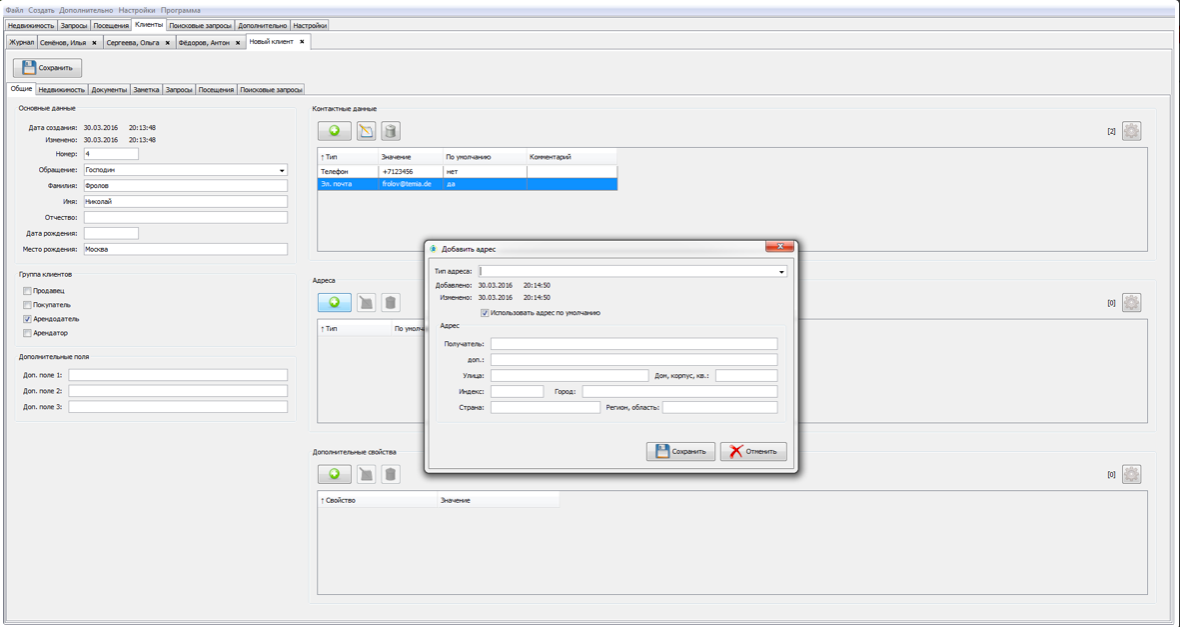Add a new contact entry with green plus

pos(334,131)
